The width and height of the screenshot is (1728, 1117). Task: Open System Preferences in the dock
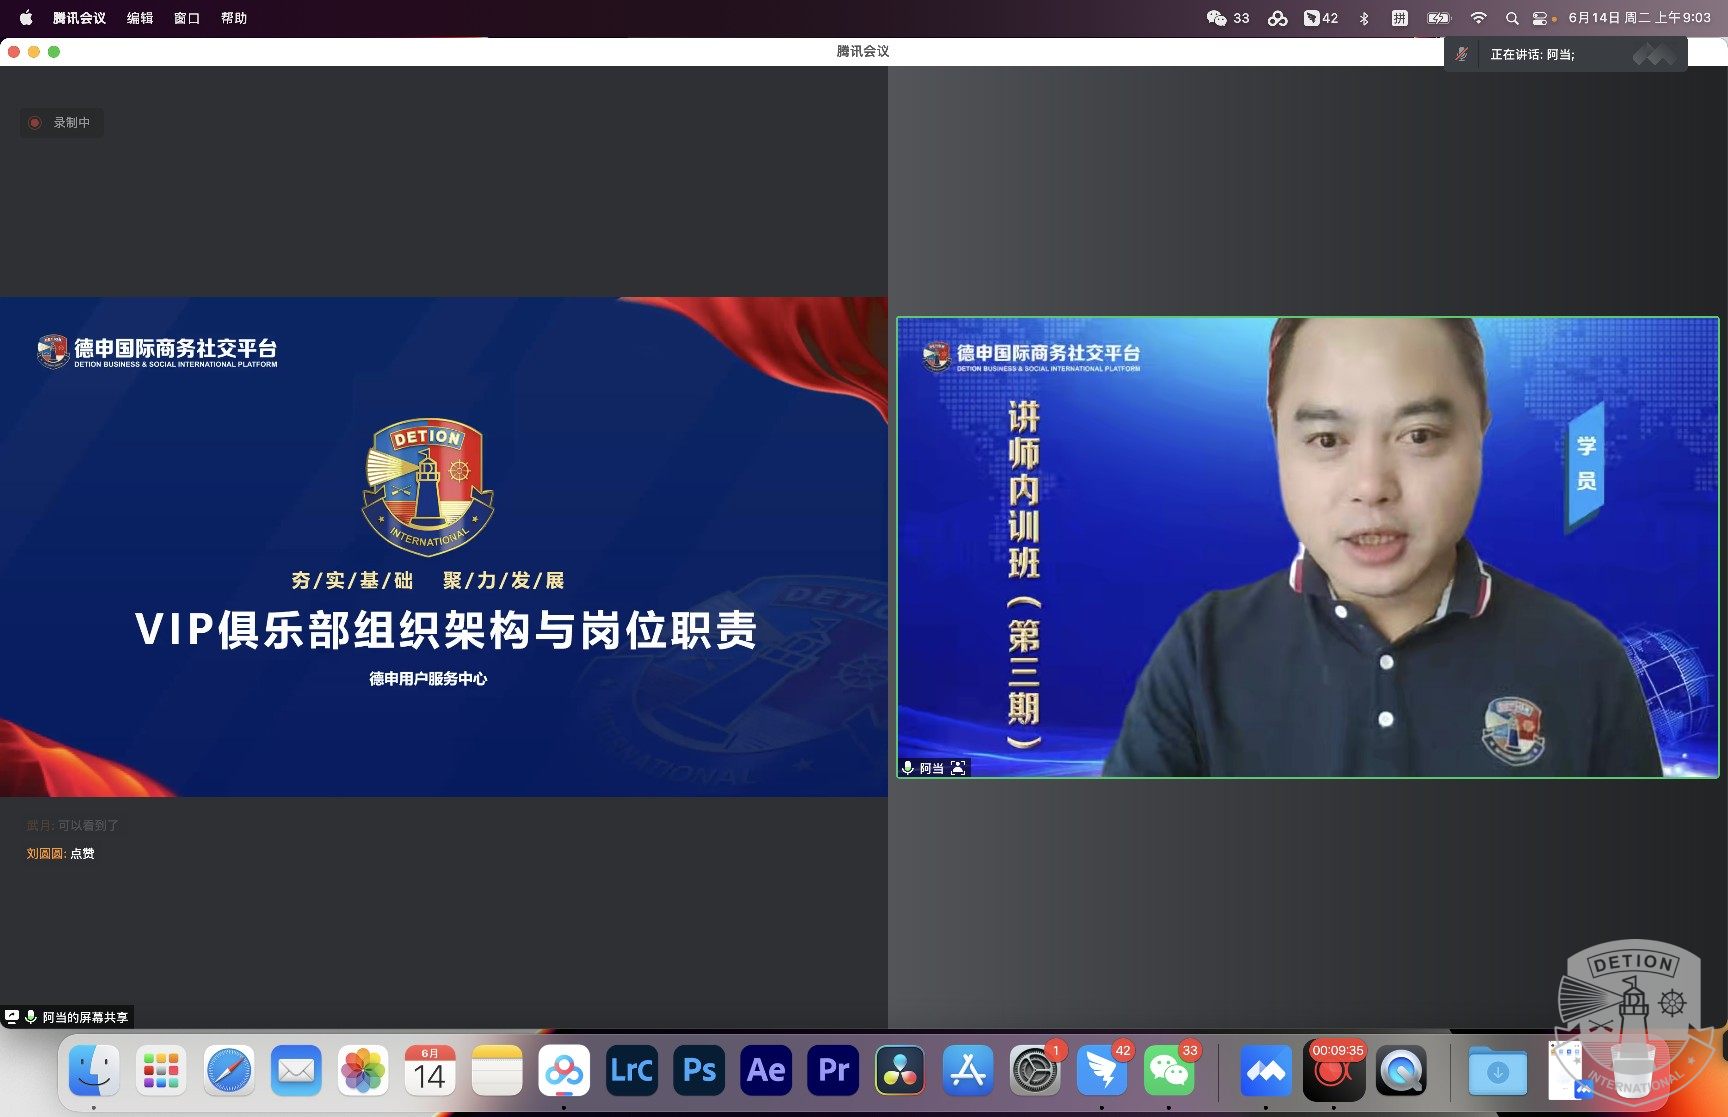click(x=1035, y=1071)
